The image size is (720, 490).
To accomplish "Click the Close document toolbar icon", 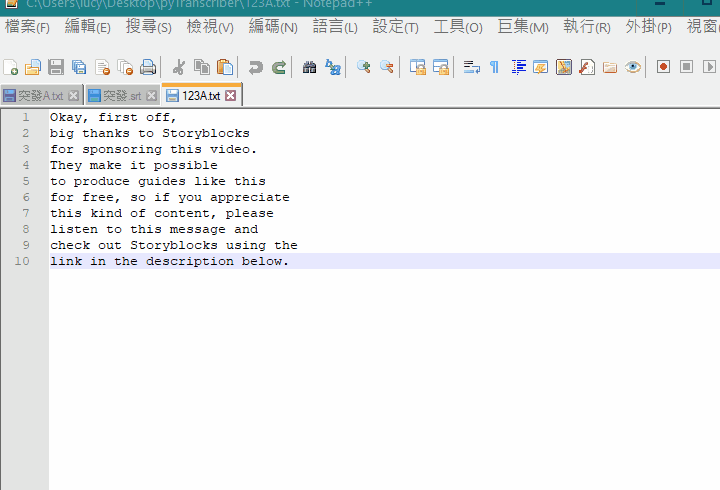I will click(102, 68).
